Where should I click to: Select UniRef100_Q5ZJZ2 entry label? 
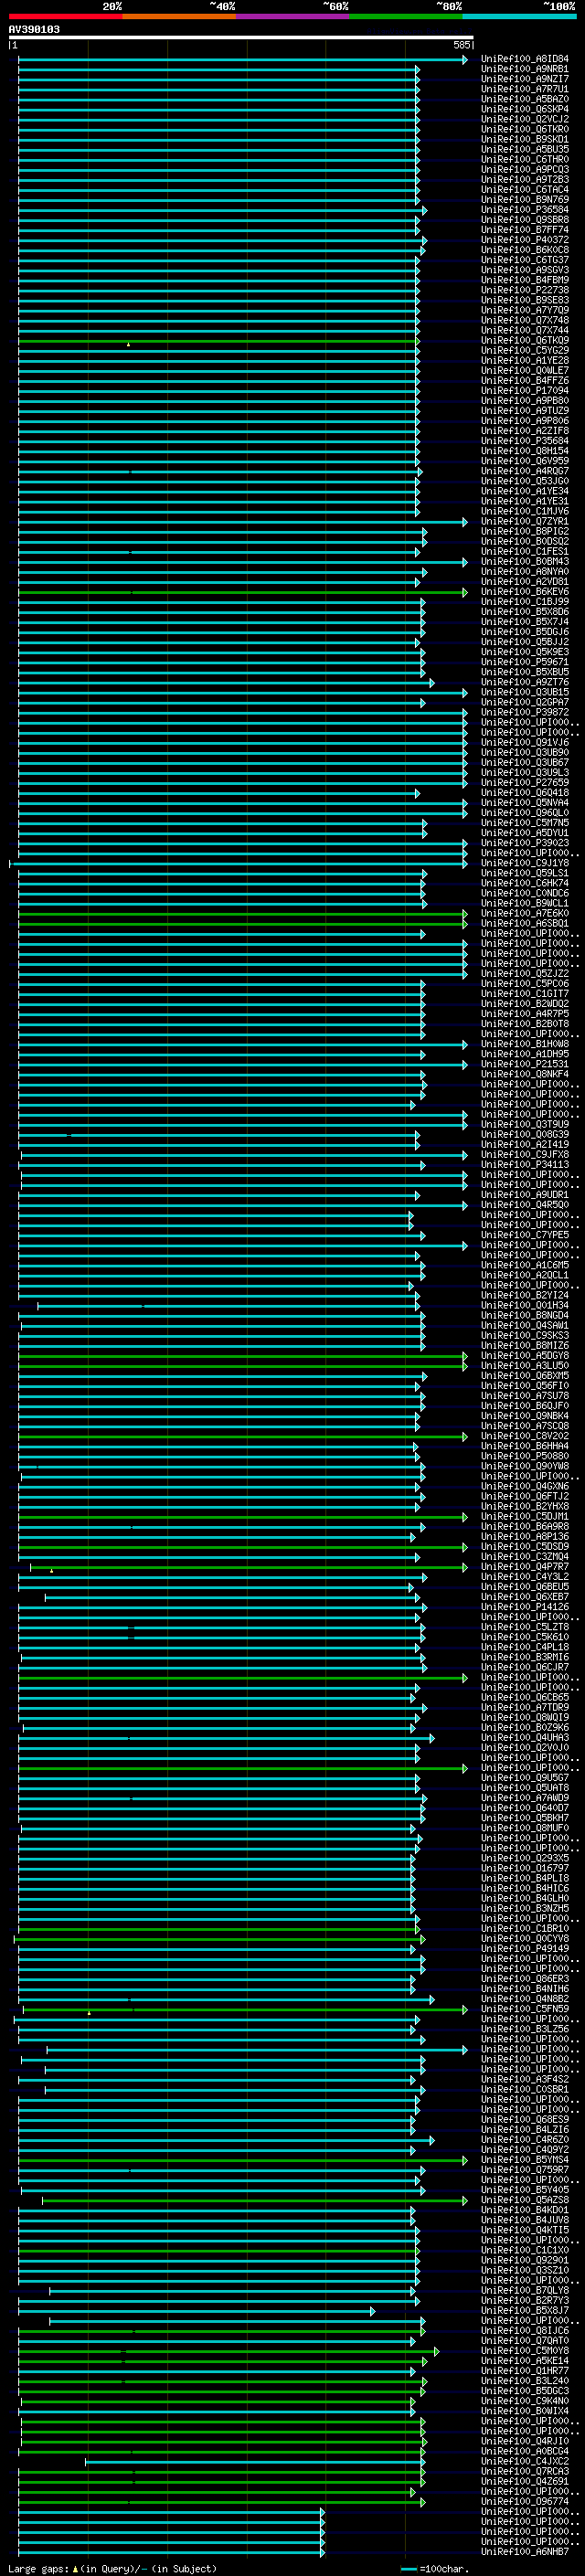point(524,974)
